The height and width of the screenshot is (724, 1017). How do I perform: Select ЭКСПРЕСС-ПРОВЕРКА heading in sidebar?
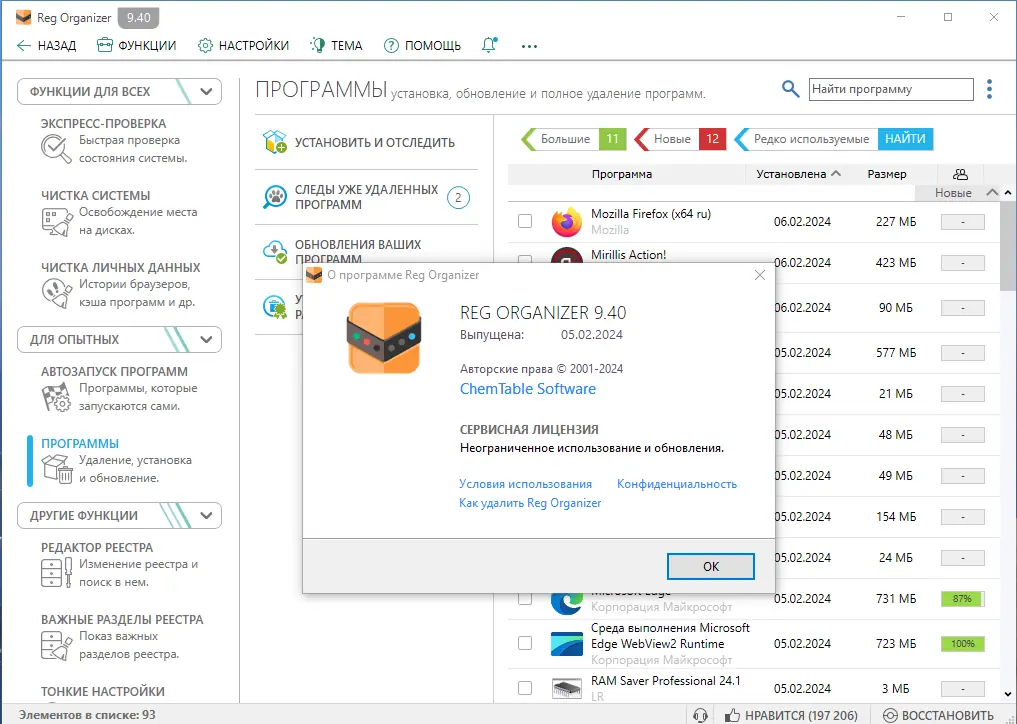pos(103,123)
